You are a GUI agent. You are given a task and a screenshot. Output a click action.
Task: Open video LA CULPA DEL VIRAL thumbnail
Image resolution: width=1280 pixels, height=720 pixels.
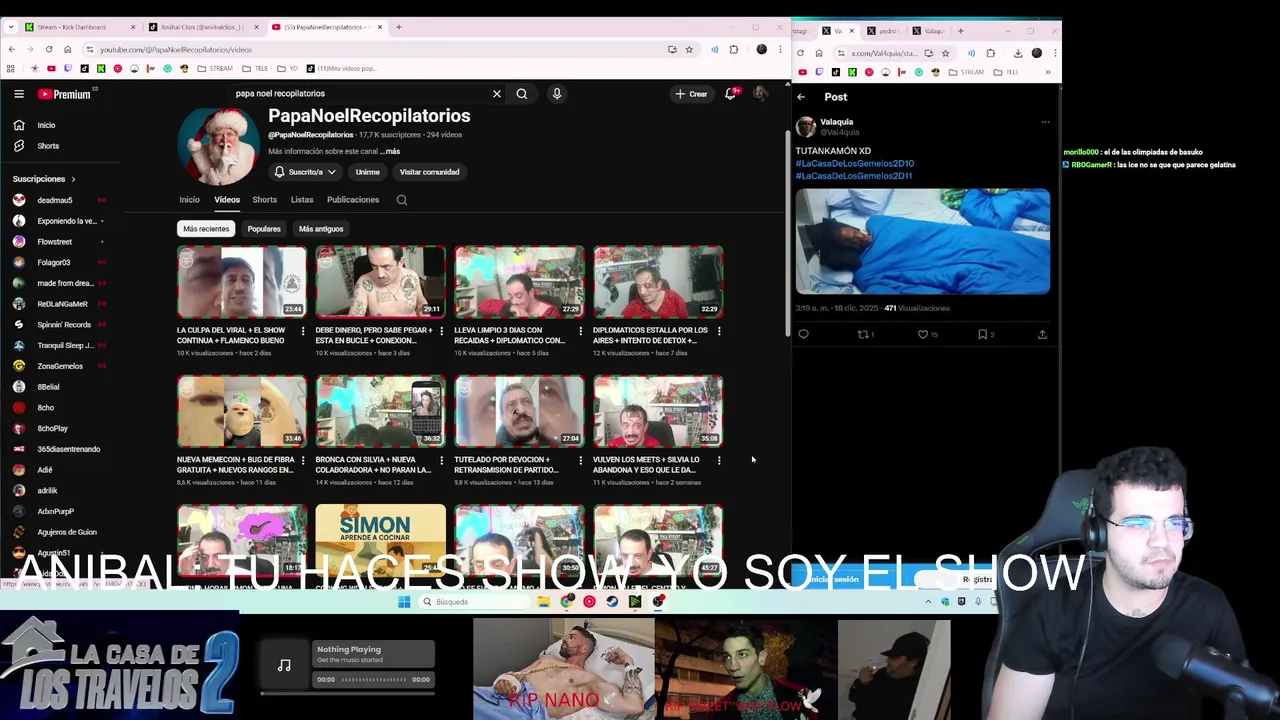[242, 281]
